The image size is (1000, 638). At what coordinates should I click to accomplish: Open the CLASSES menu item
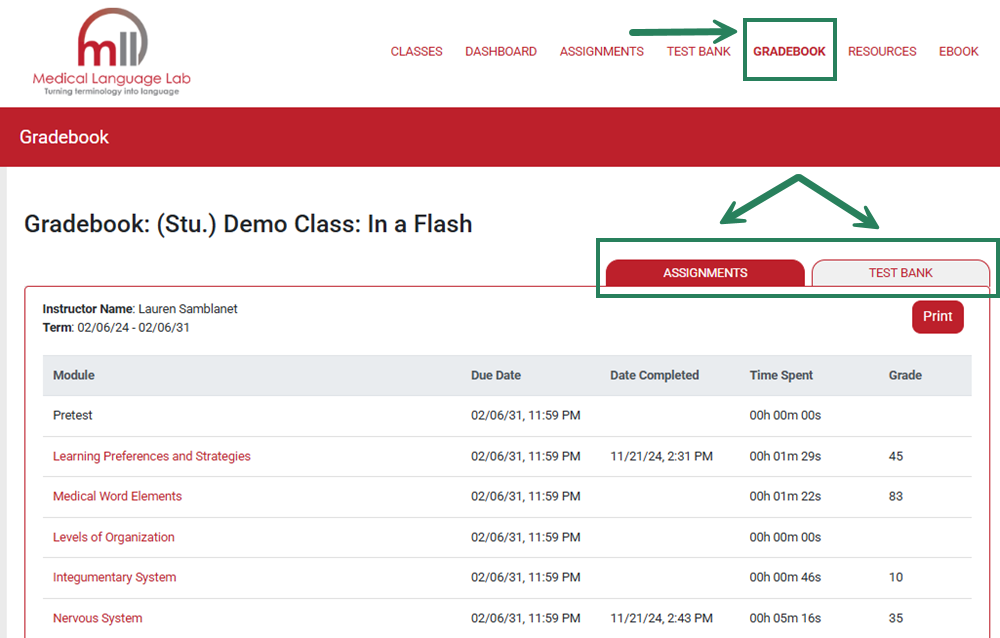tap(416, 51)
